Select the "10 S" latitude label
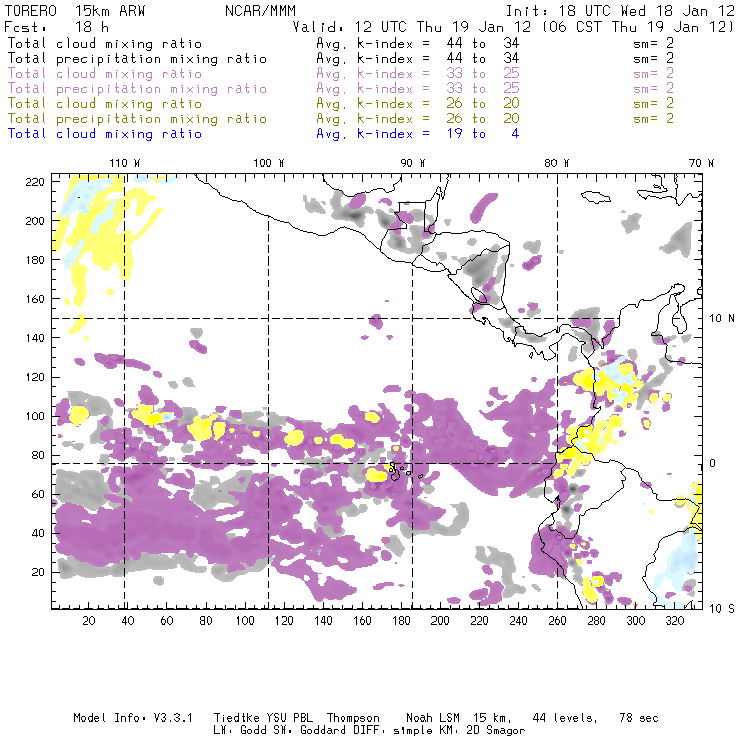This screenshot has height=740, width=740. point(722,609)
